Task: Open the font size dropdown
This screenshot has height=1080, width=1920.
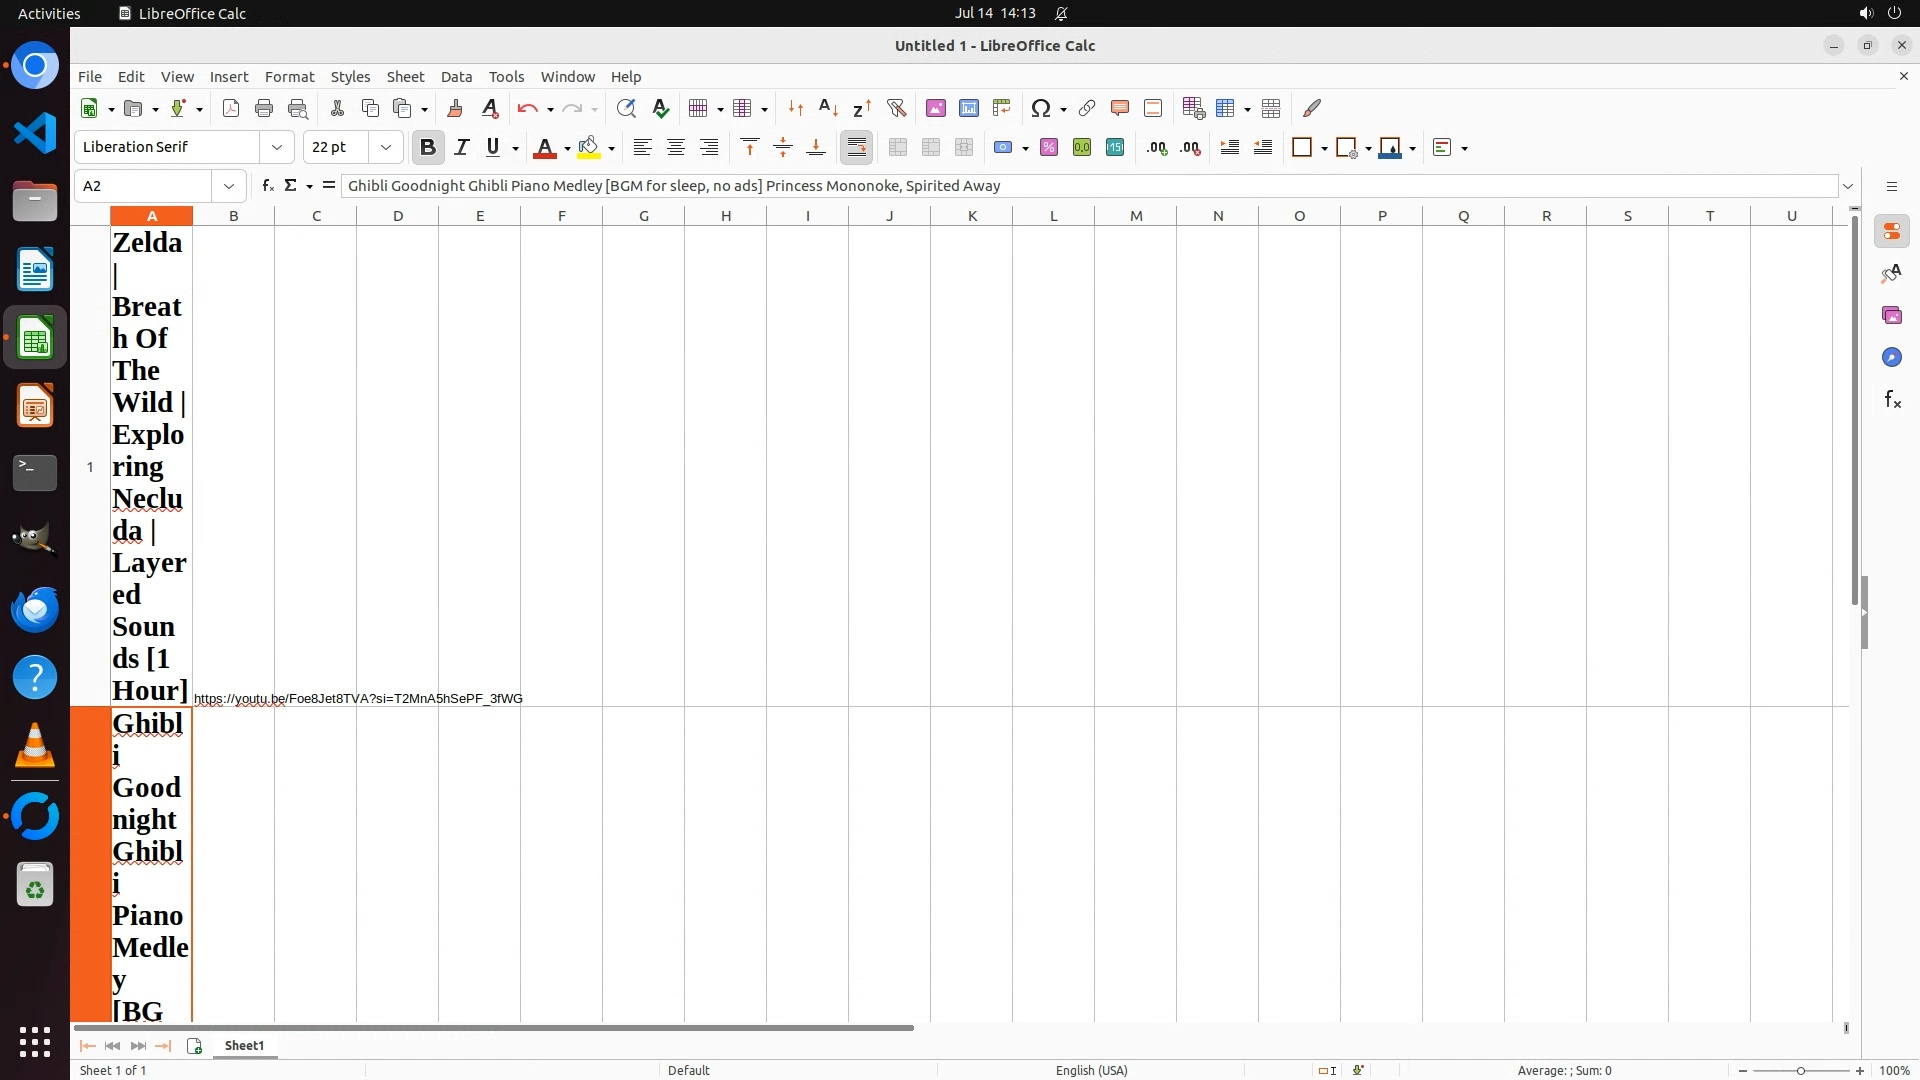Action: [x=386, y=147]
